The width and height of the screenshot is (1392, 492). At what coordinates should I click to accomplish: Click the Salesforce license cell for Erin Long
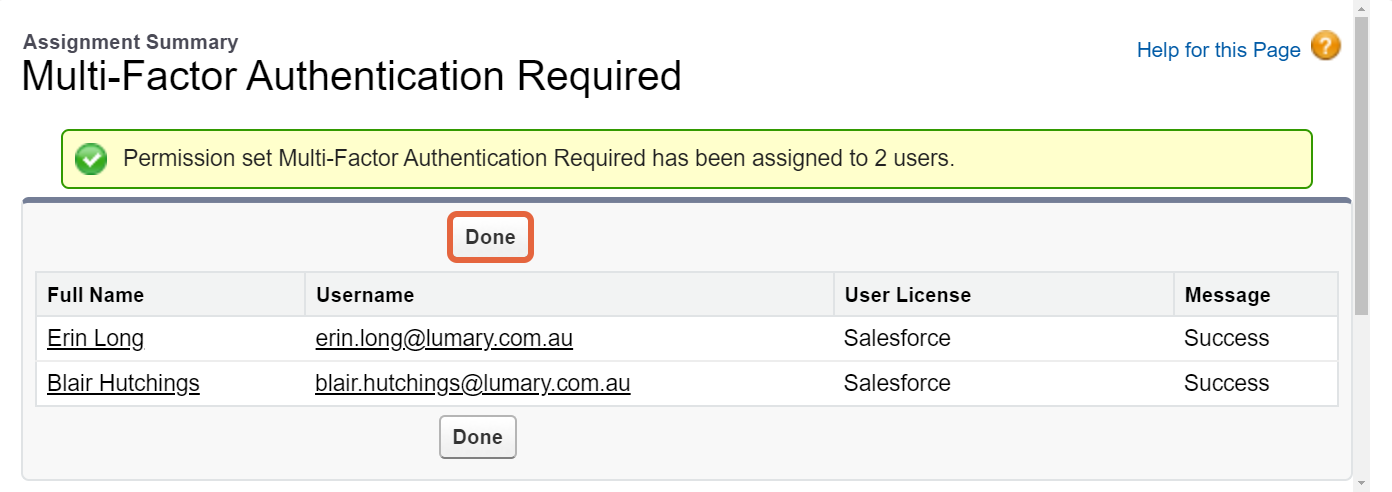[x=897, y=338]
